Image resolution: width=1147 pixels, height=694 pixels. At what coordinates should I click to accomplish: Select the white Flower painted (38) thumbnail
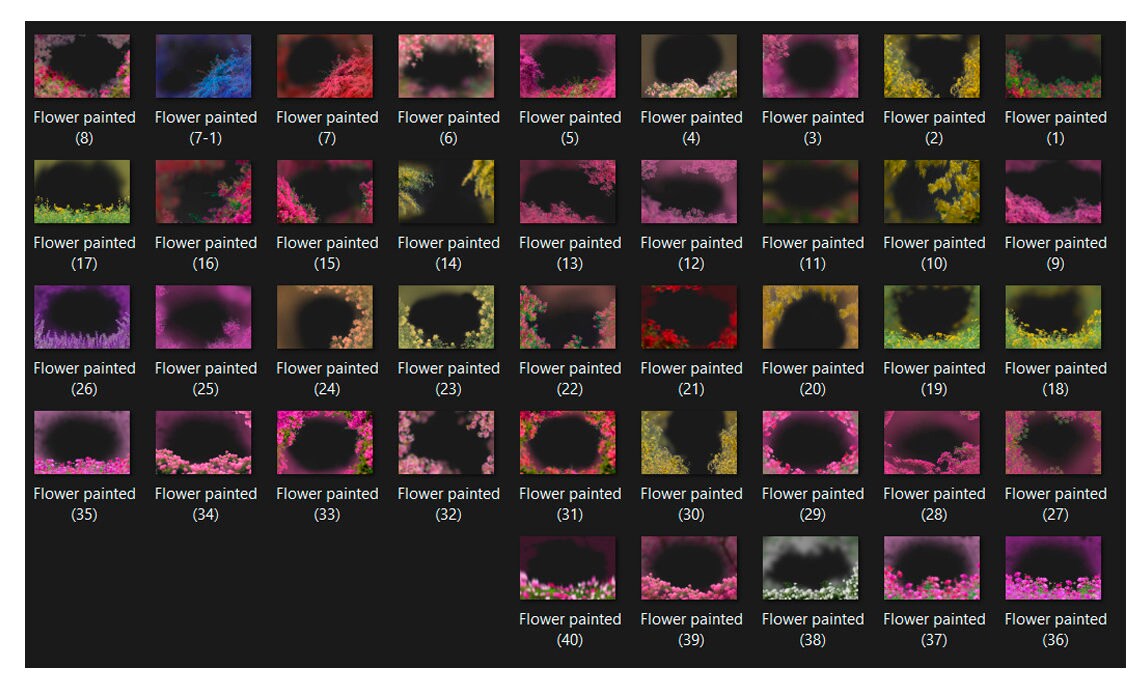[x=811, y=567]
